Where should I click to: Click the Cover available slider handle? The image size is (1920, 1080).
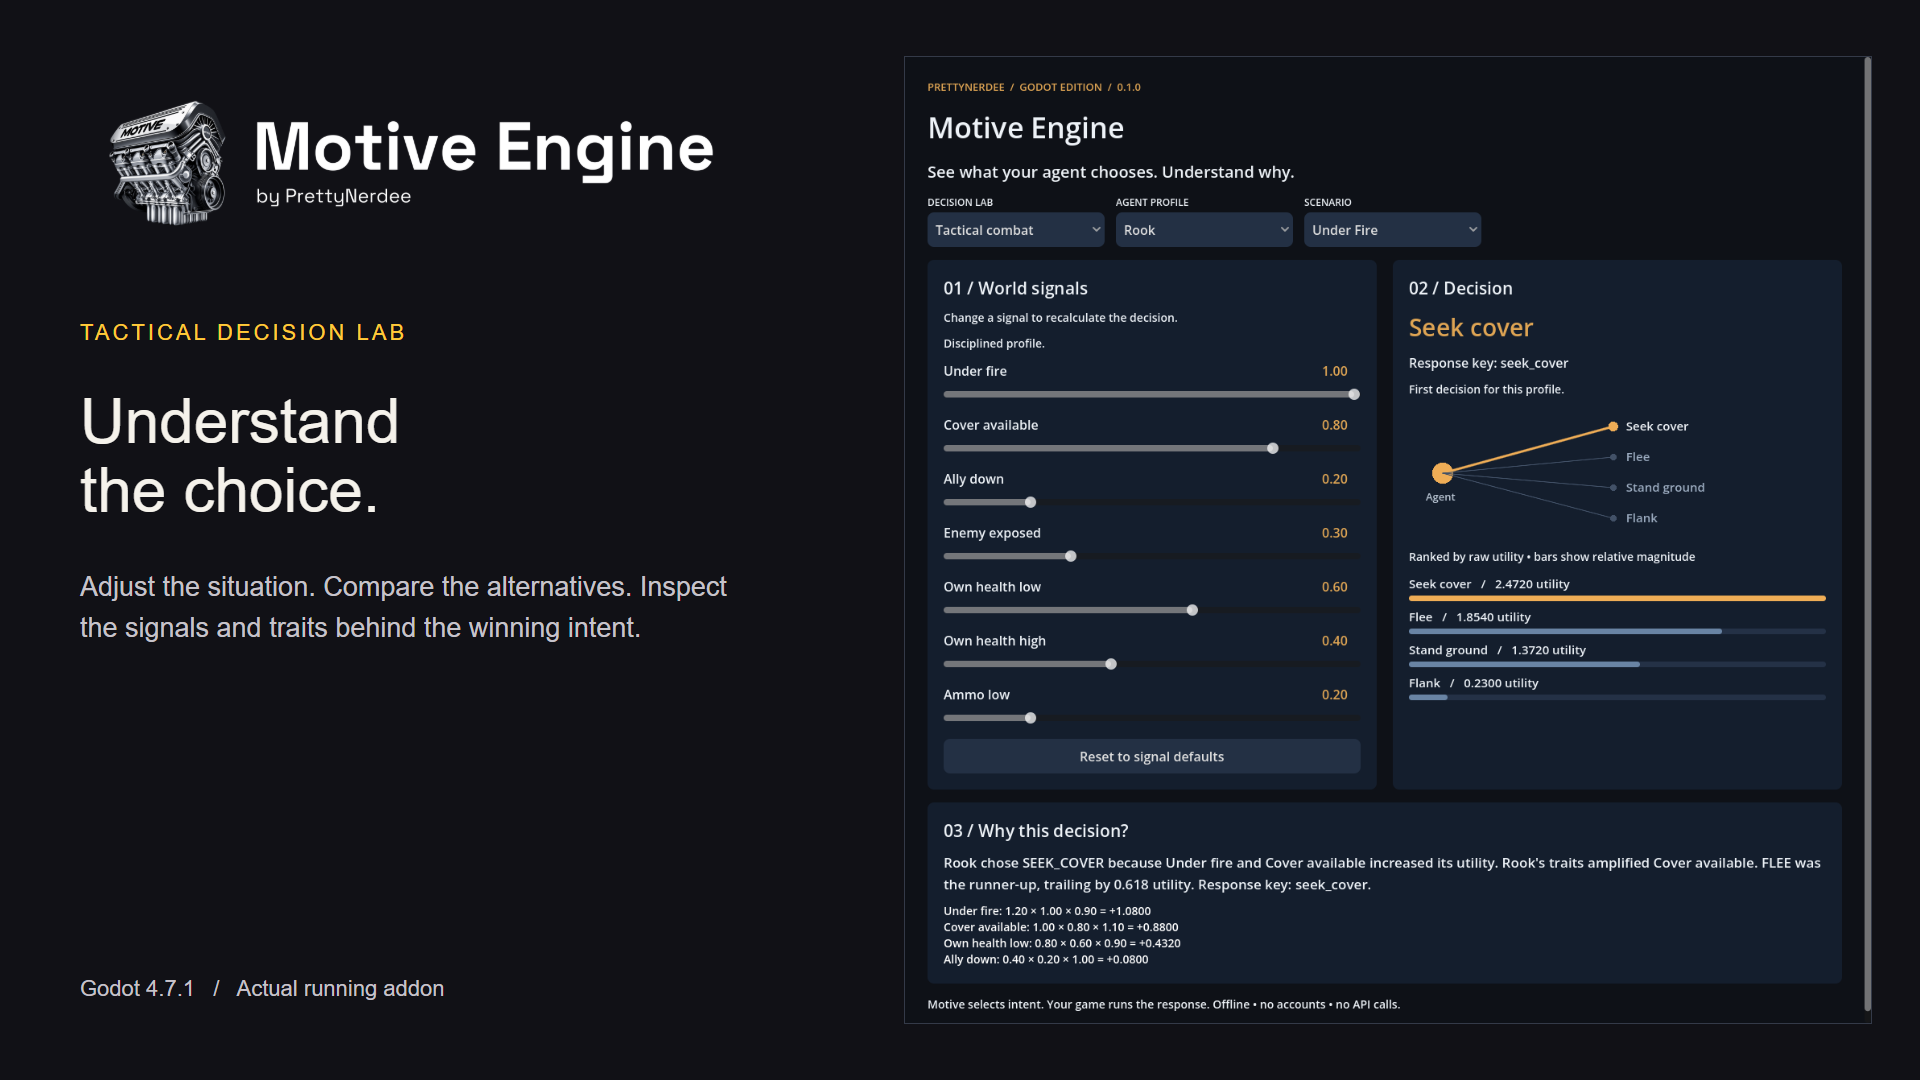tap(1272, 449)
